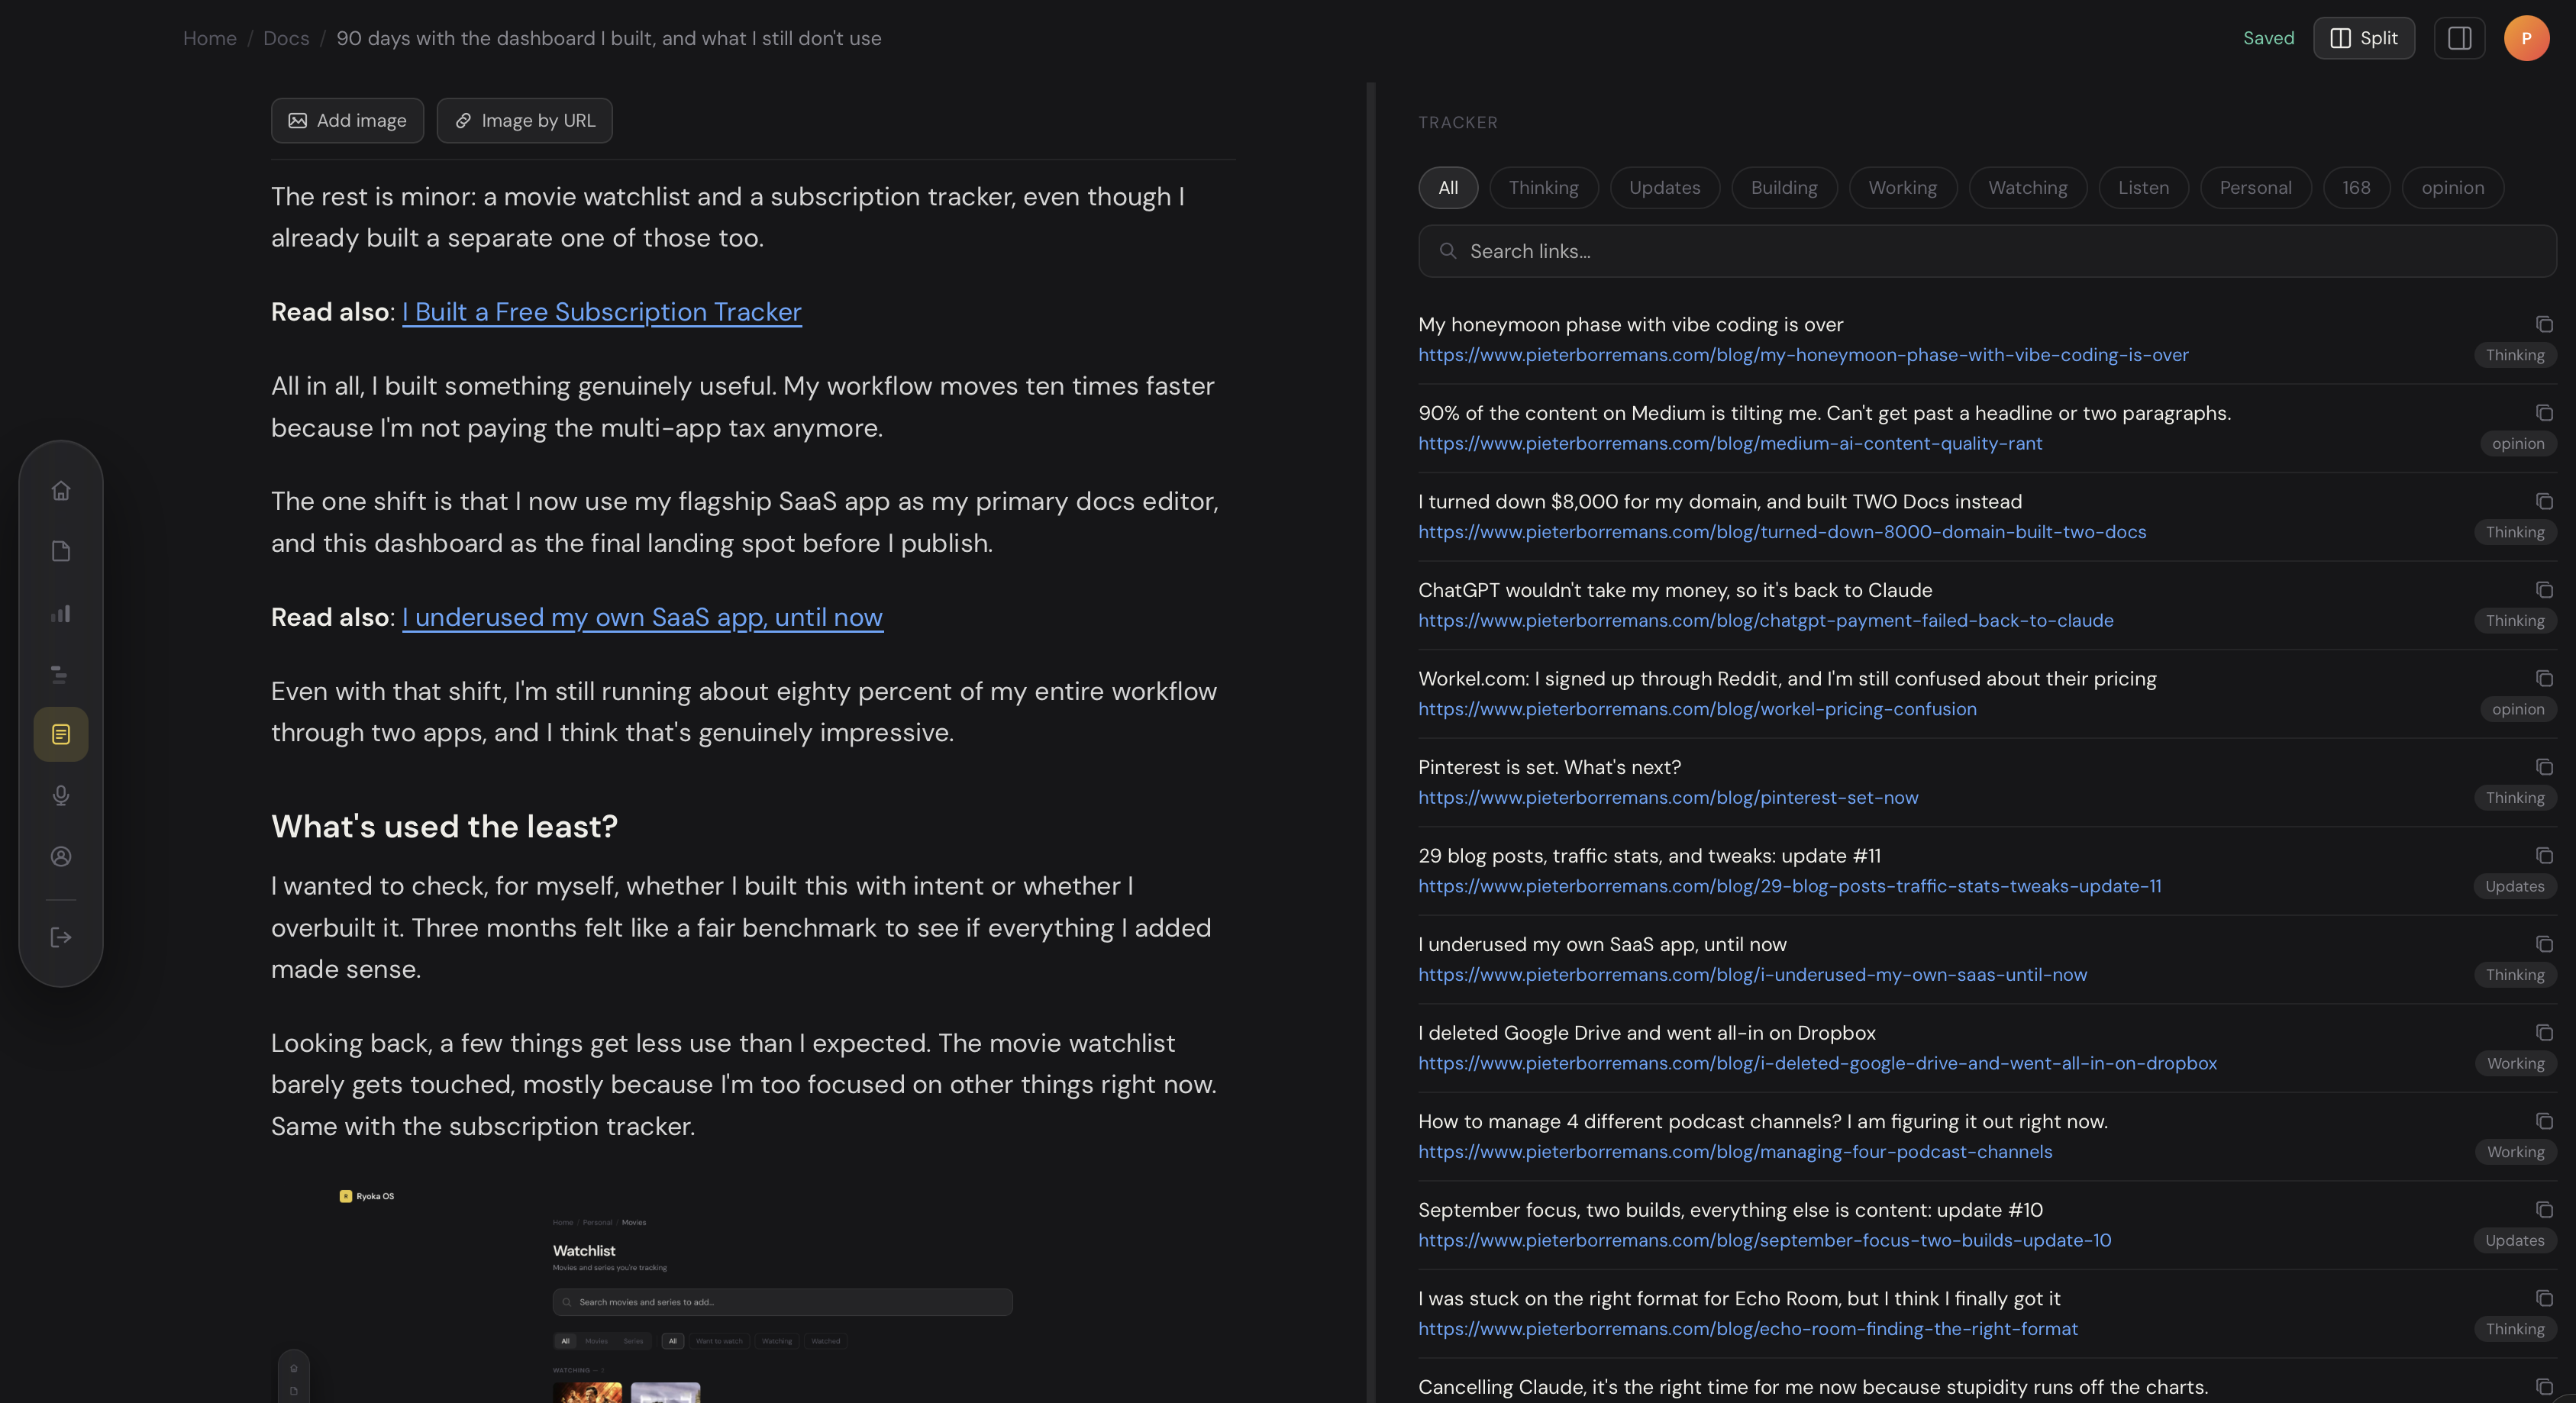2576x1403 pixels.
Task: Filter tracker by Personal
Action: click(x=2255, y=187)
